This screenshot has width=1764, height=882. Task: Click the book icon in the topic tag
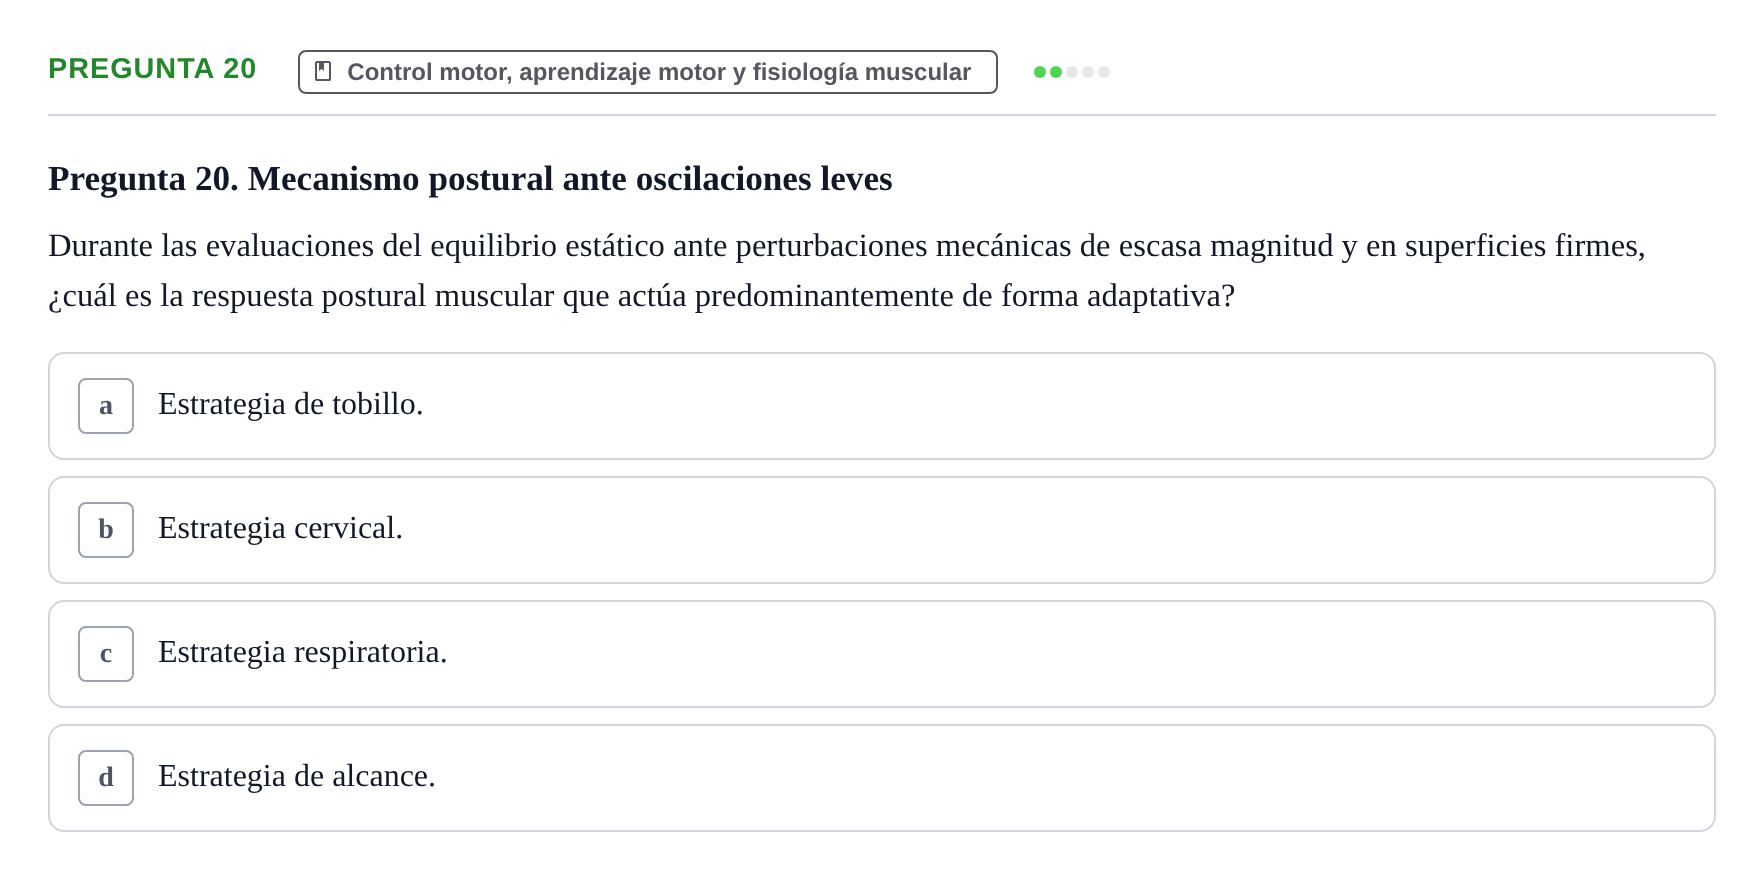[323, 71]
